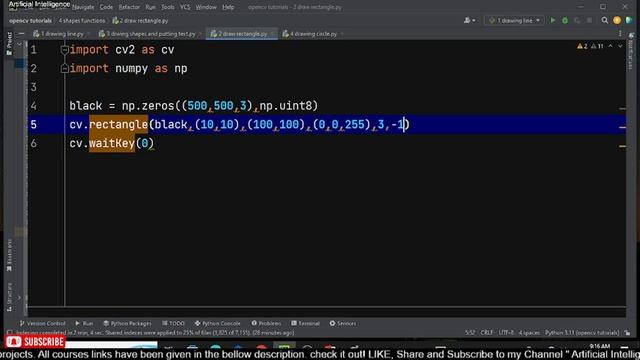Click line number 5 in the gutter
Image resolution: width=640 pixels, height=360 pixels.
(33, 124)
